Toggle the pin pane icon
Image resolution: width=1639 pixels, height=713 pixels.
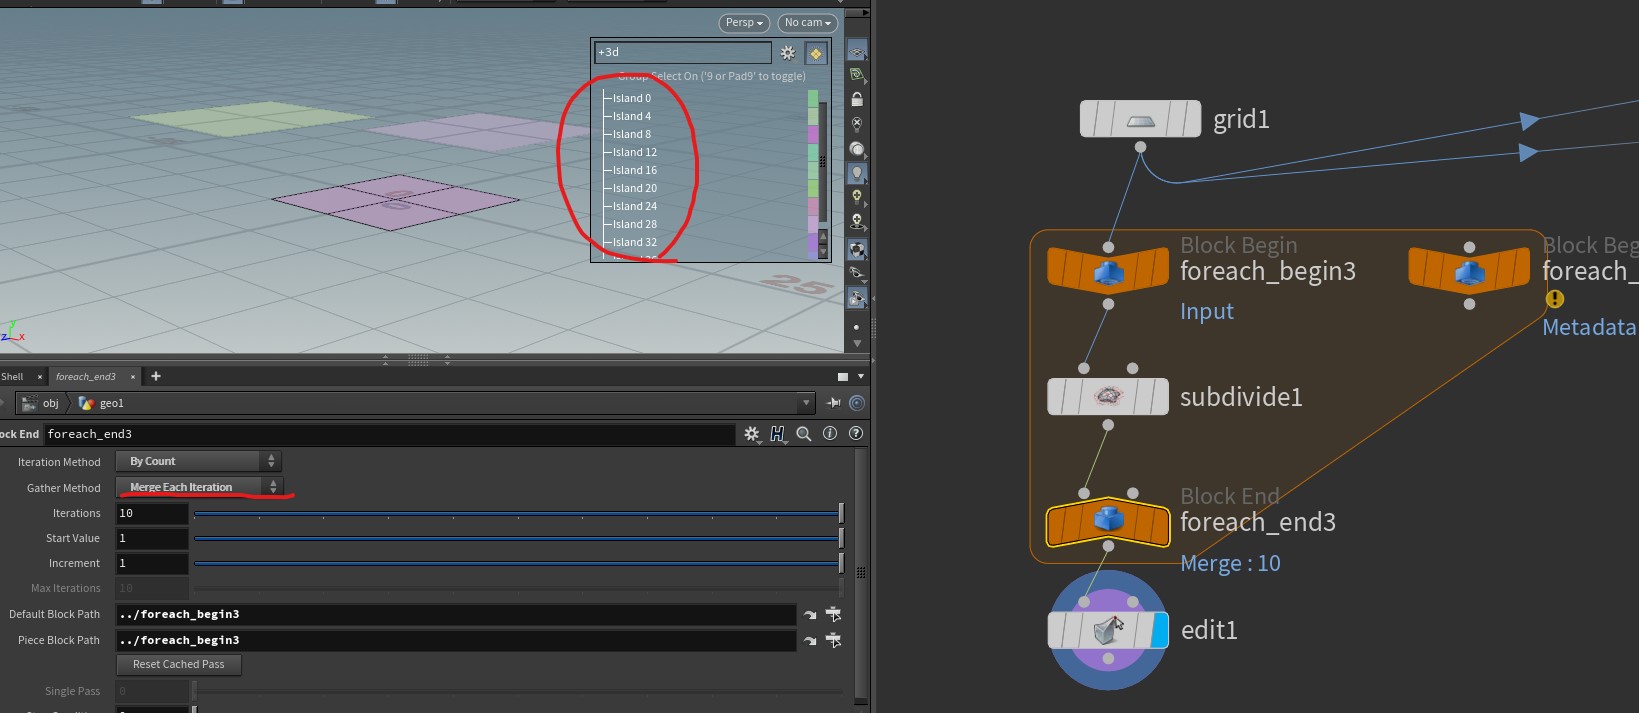click(834, 403)
